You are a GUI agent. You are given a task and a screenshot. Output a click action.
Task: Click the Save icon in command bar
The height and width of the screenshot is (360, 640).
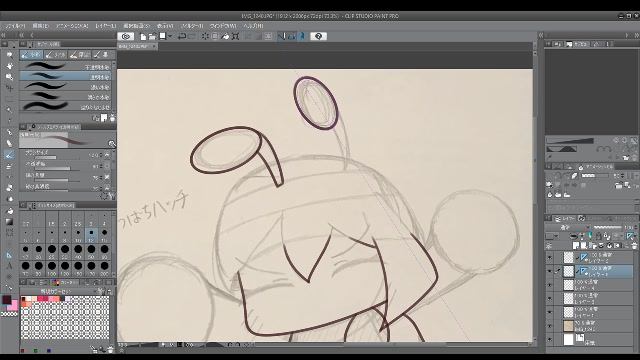162,36
